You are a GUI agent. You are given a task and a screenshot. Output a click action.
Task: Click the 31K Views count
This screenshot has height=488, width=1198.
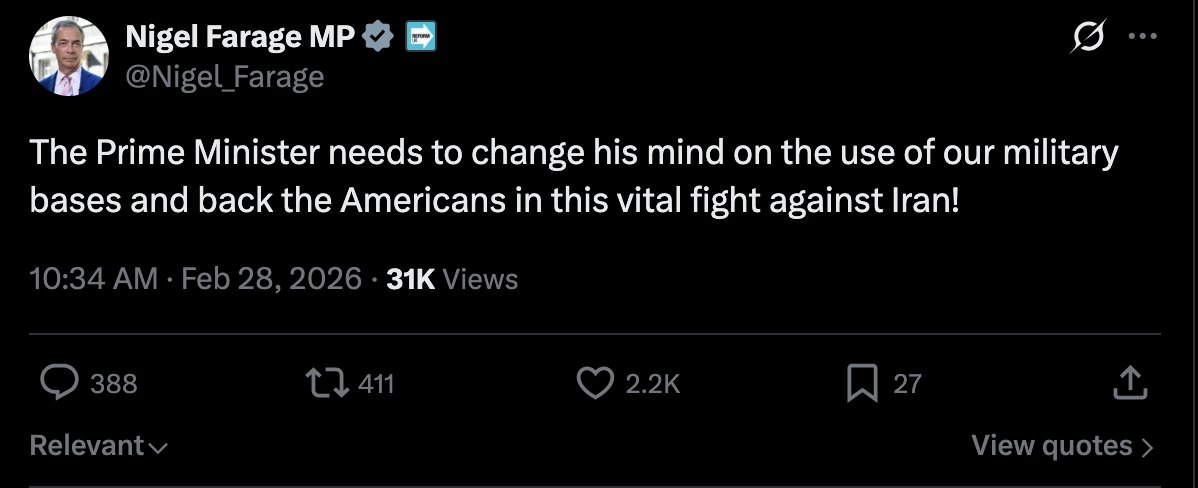pyautogui.click(x=452, y=278)
